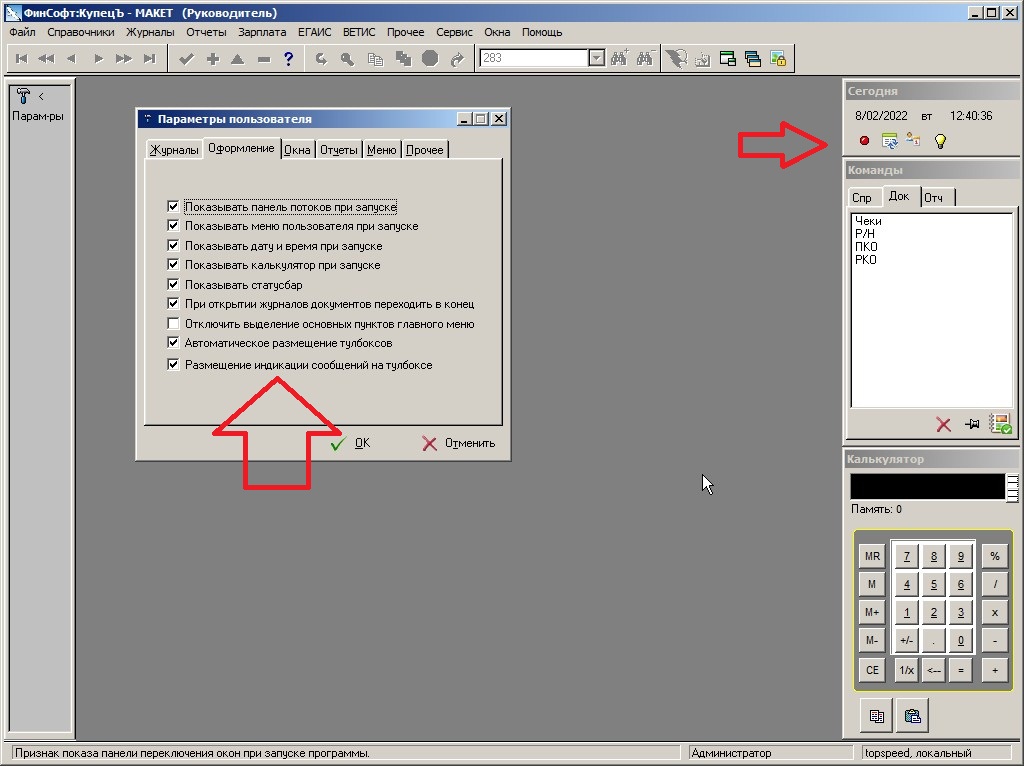This screenshot has height=766, width=1024.
Task: Collapse the left Парам-ры panel arrow
Action: 41,97
